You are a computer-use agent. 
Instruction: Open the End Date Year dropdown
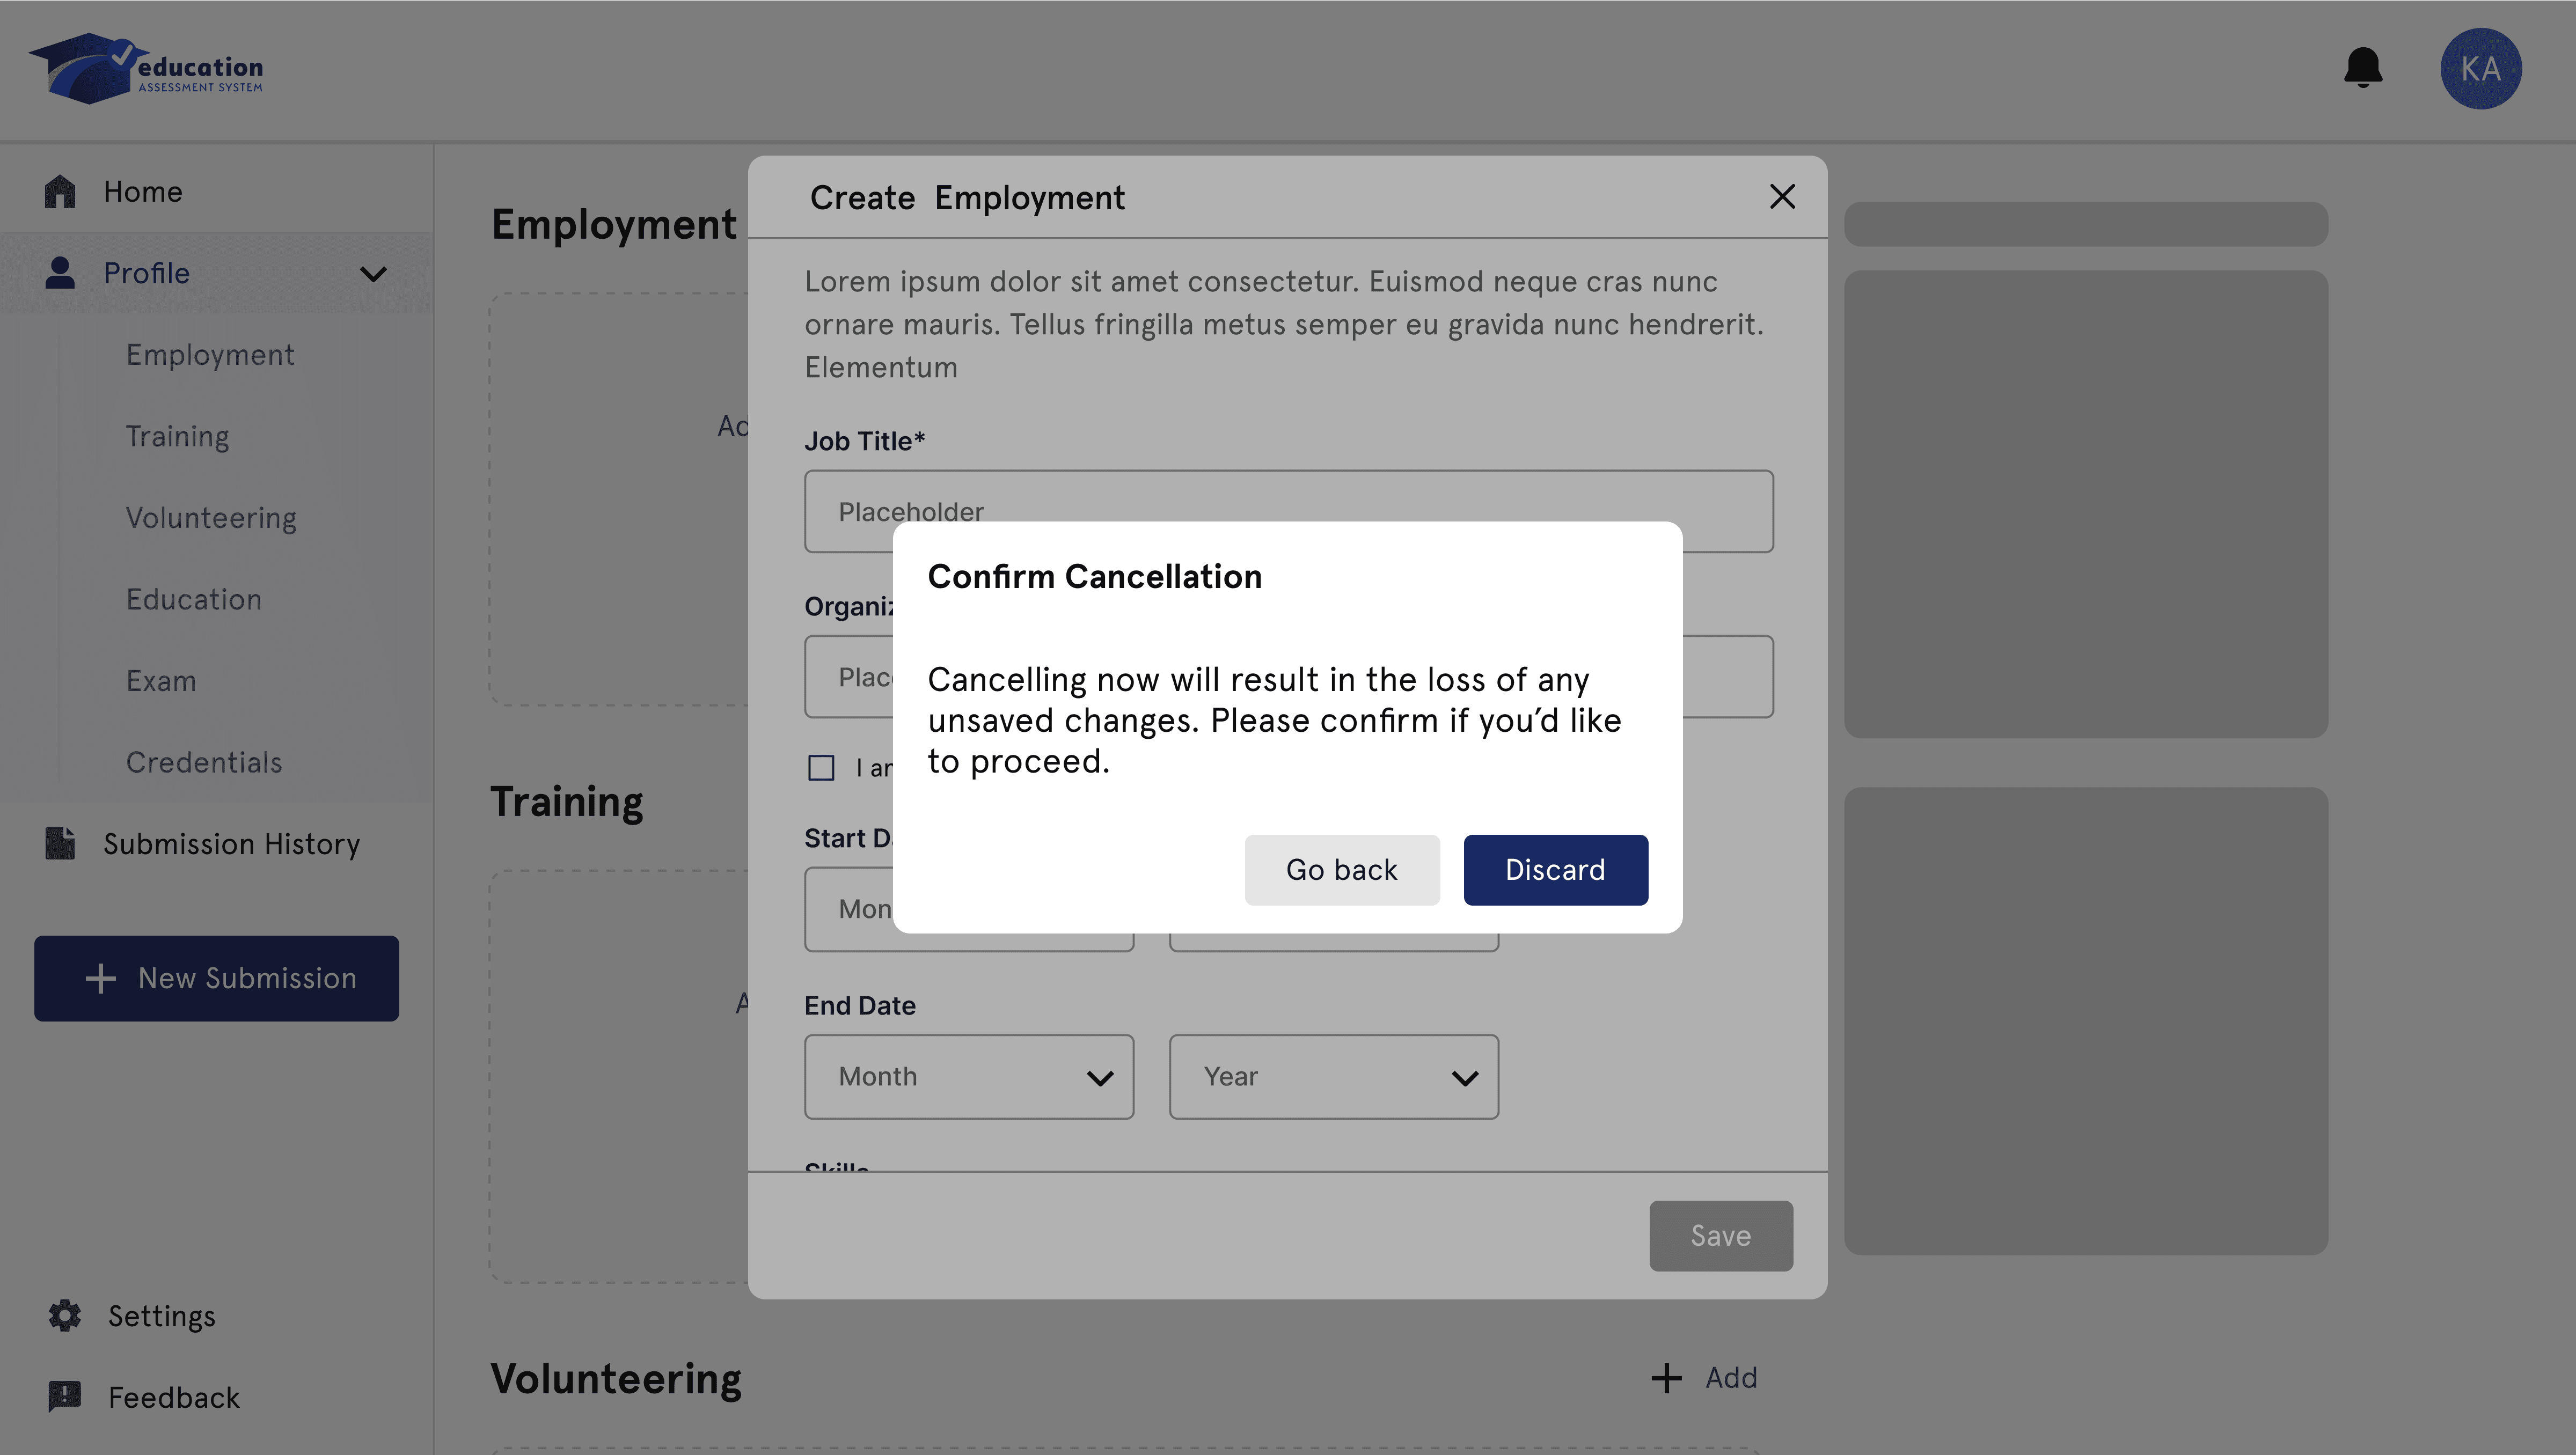(1333, 1076)
